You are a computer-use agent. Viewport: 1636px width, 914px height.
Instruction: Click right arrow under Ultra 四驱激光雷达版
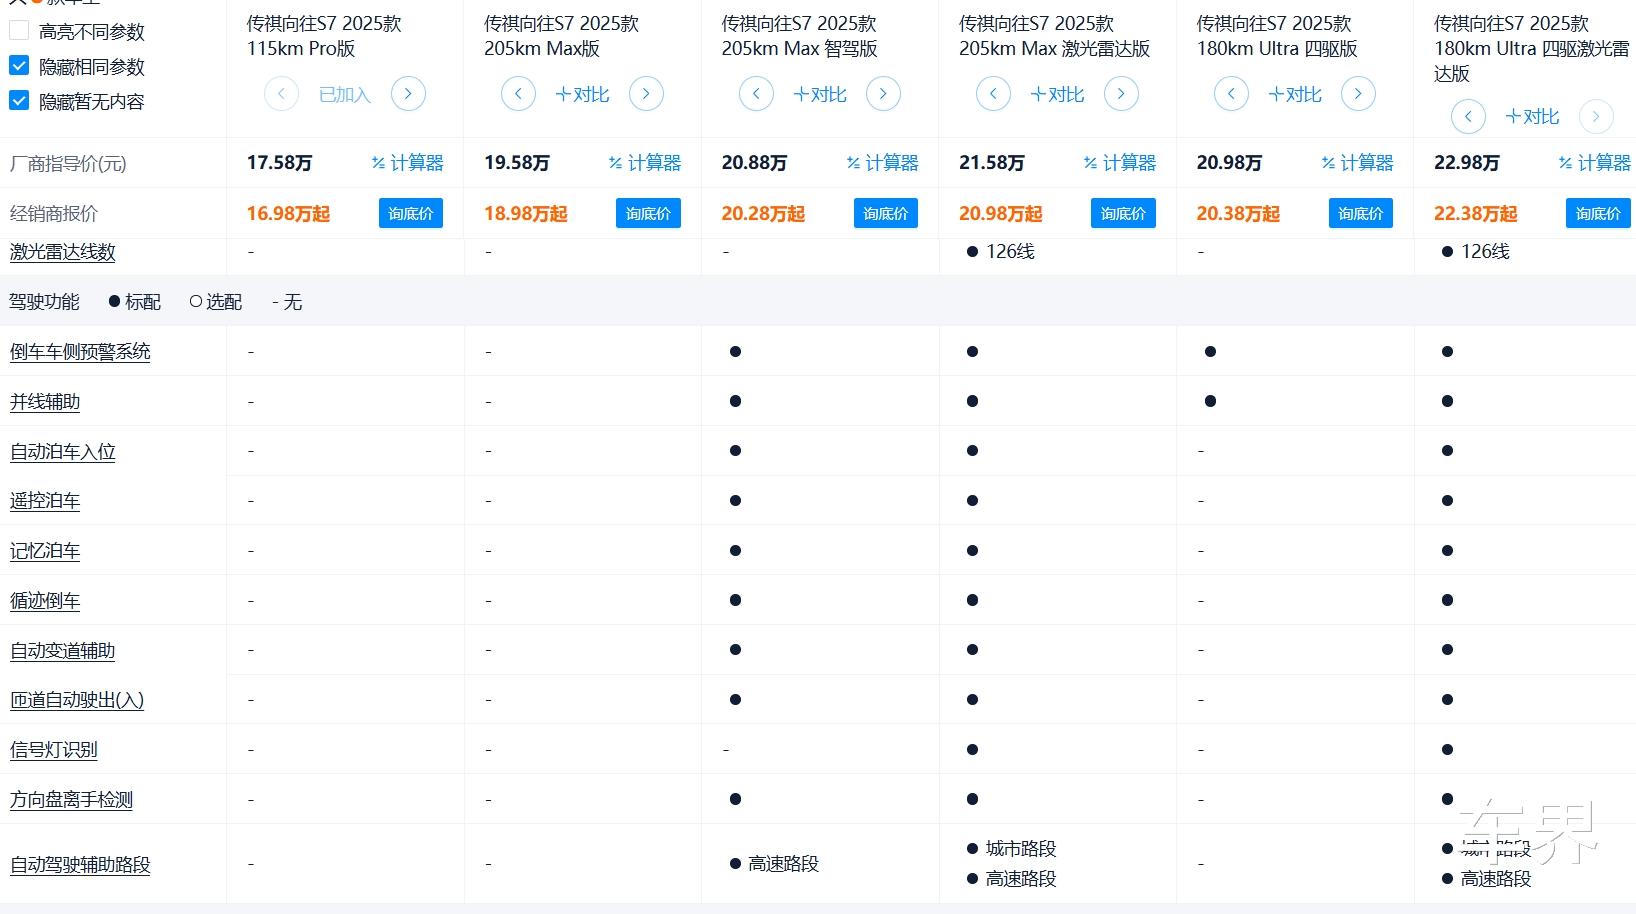coord(1596,116)
